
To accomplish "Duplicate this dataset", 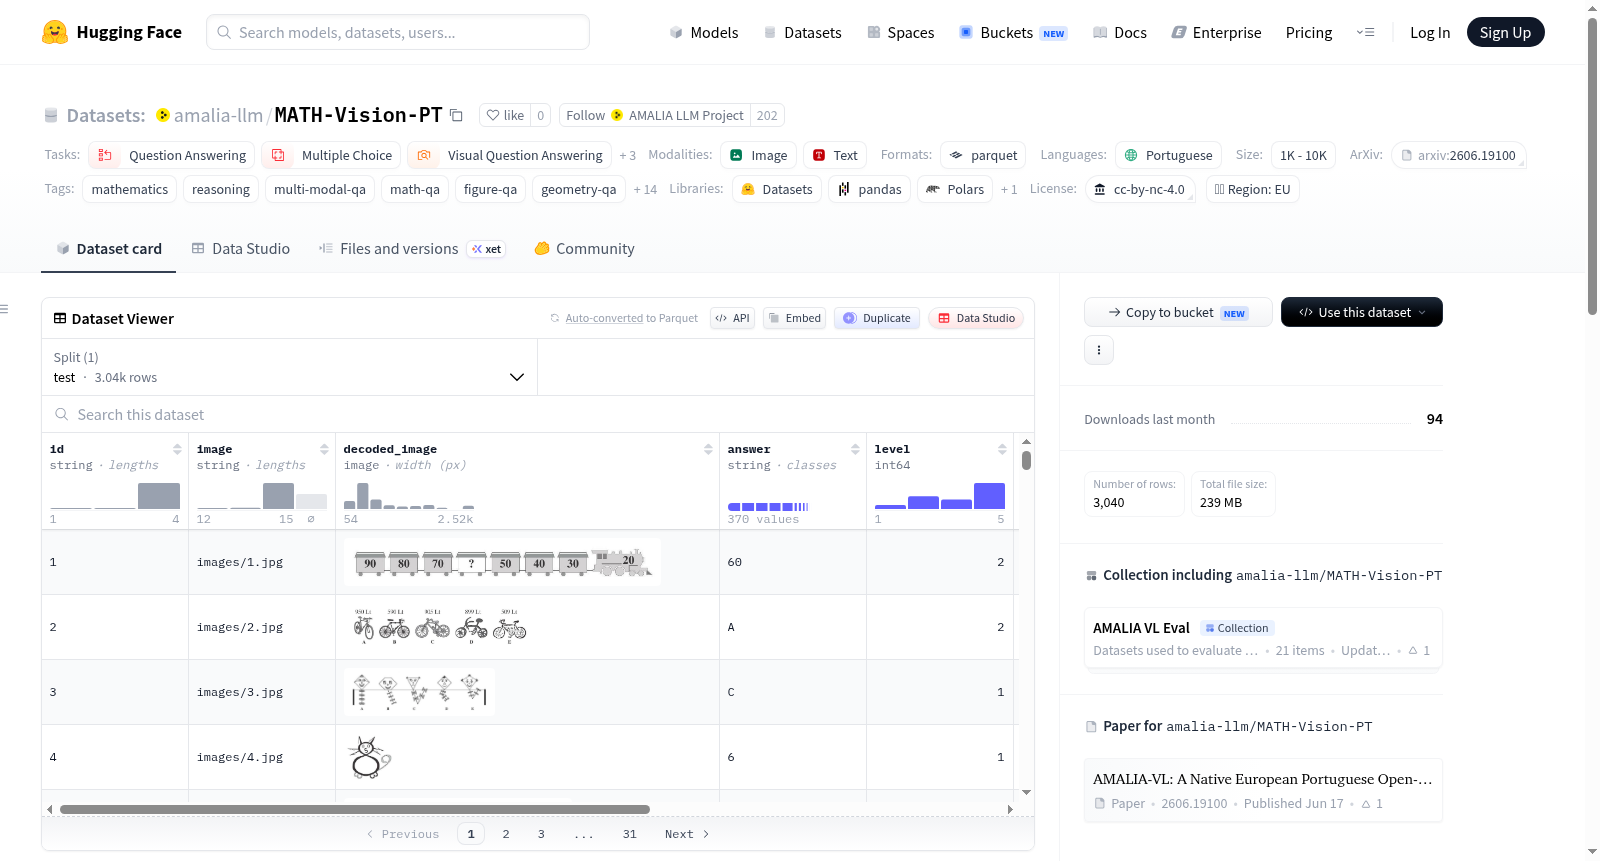I will click(877, 318).
